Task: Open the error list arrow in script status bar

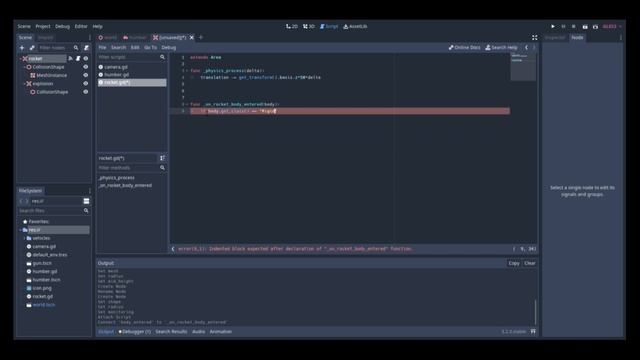Action: pos(173,249)
